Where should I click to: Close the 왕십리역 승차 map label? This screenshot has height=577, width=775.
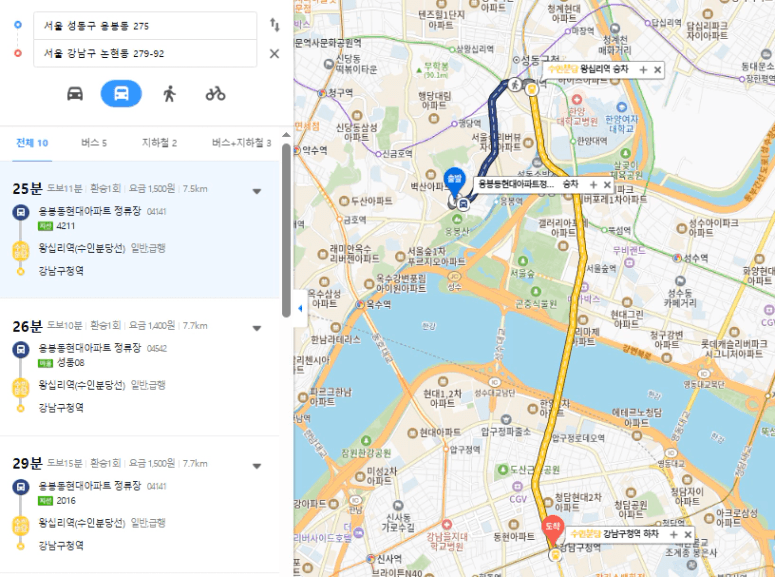tap(657, 70)
